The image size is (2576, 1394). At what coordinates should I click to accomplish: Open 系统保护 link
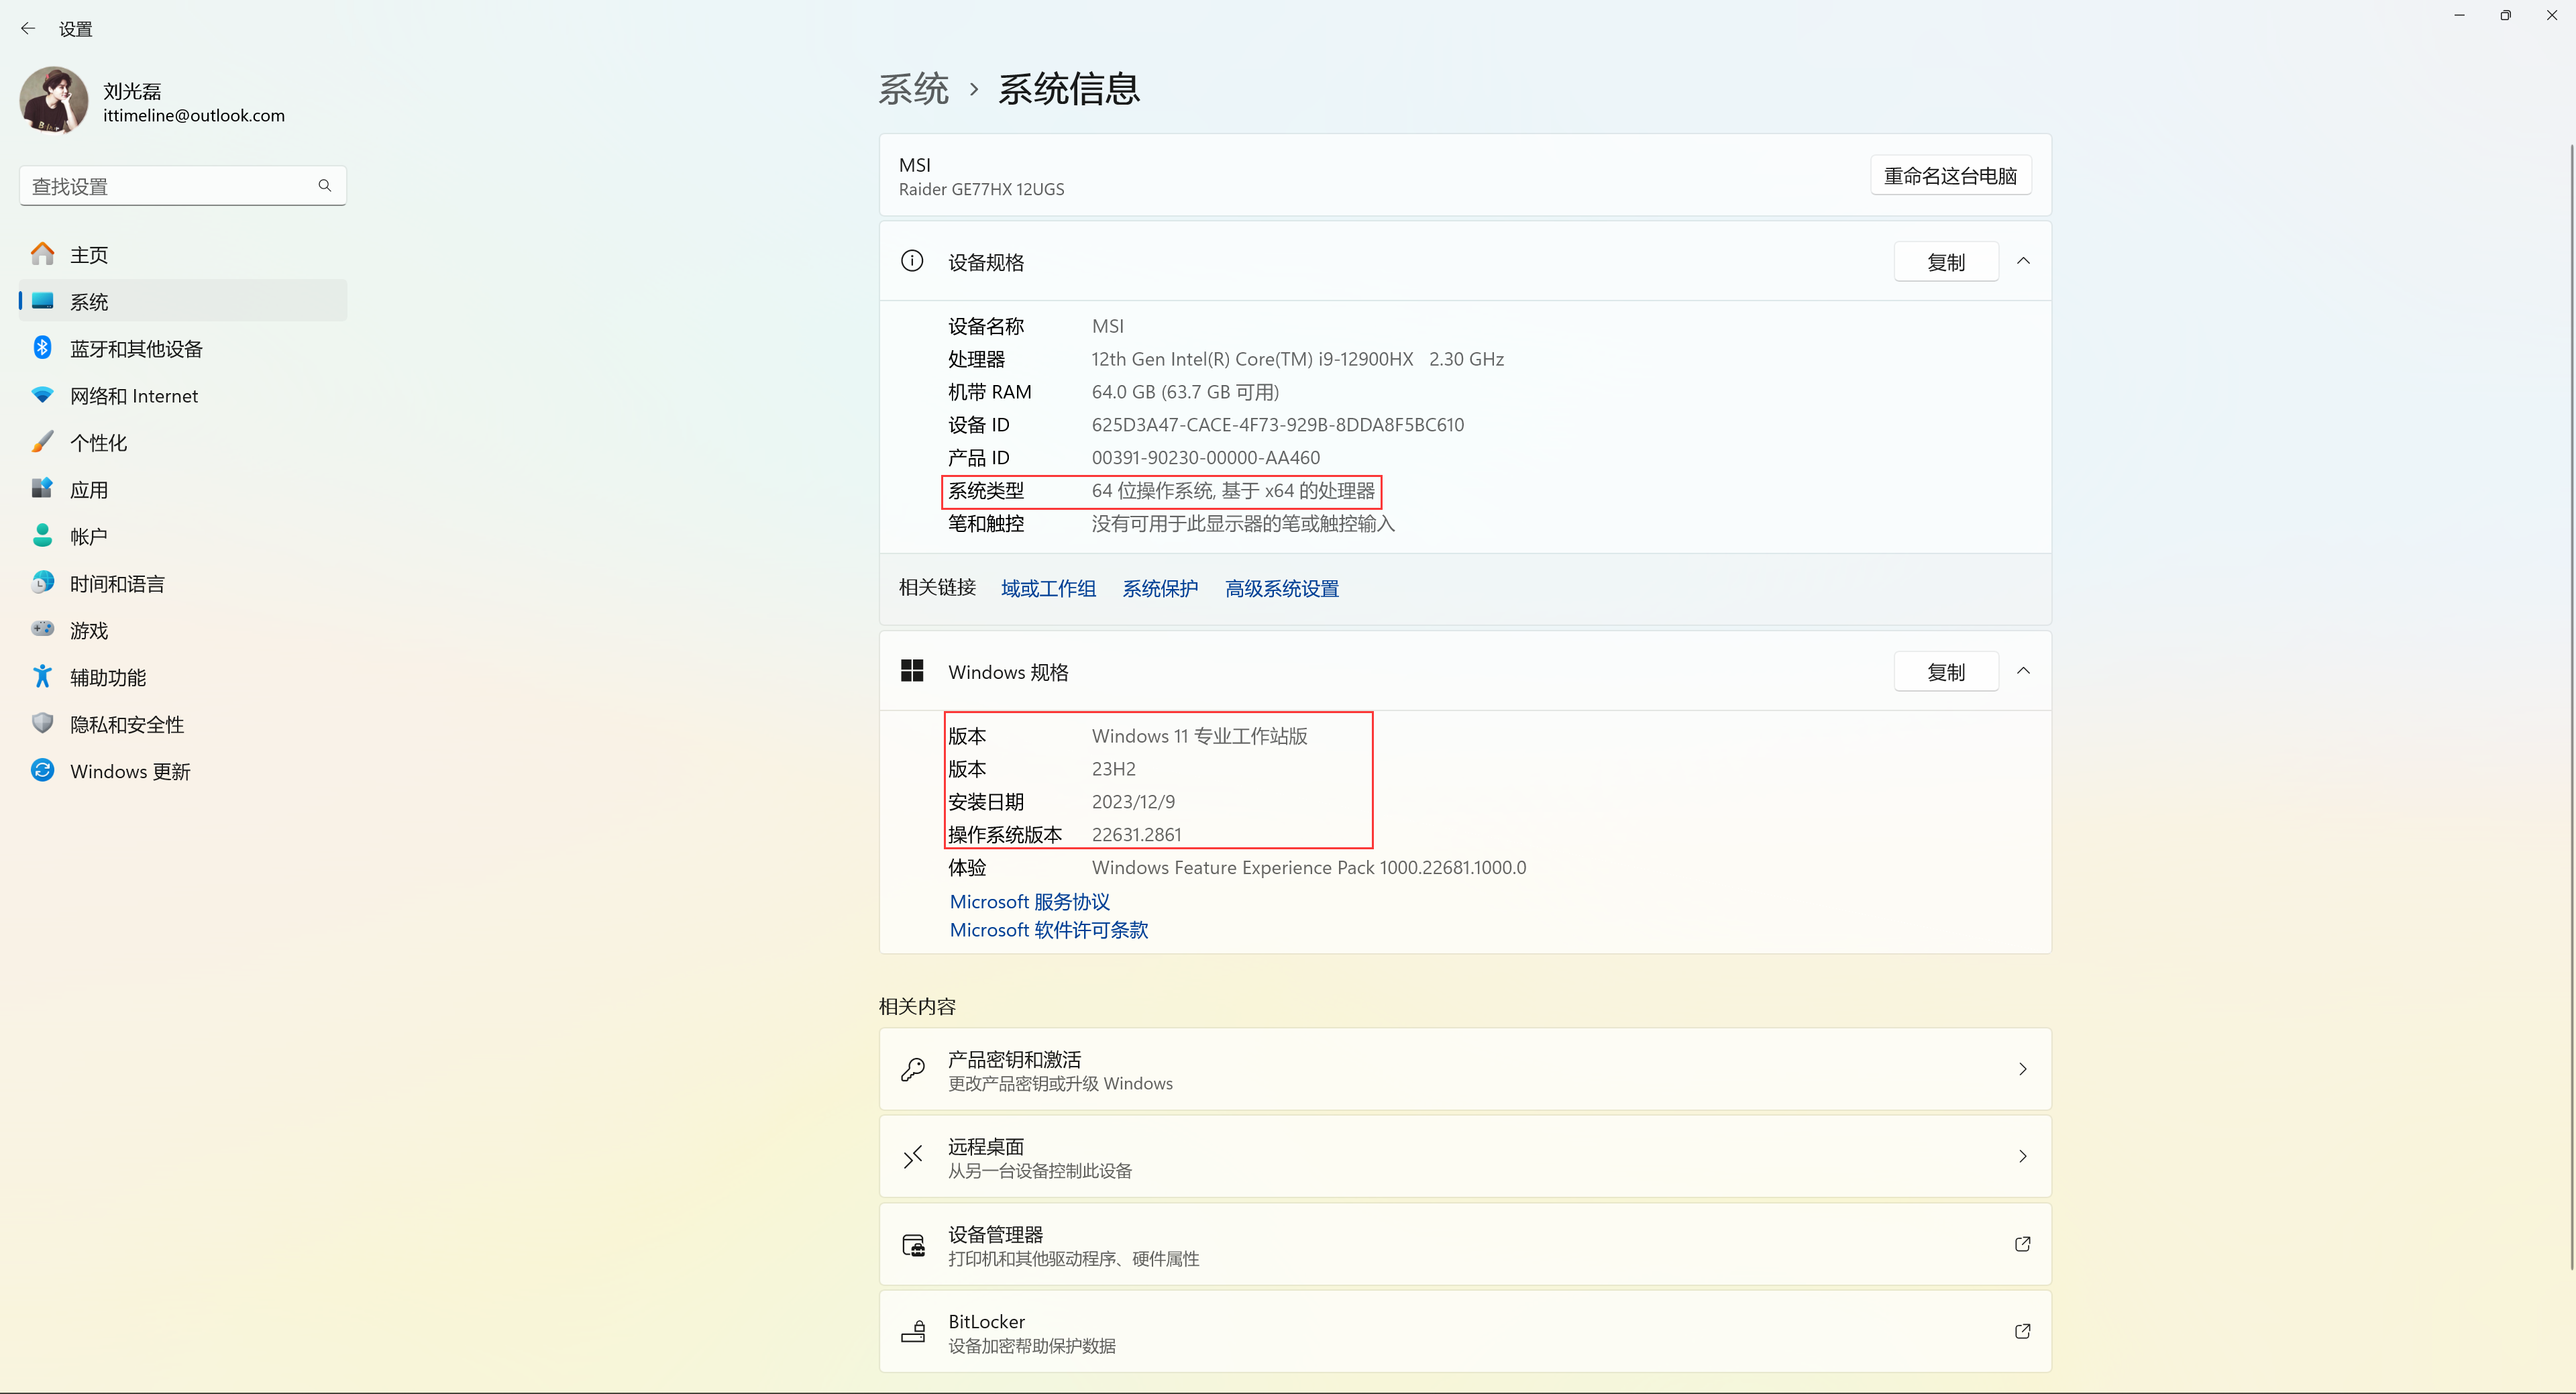(x=1160, y=588)
